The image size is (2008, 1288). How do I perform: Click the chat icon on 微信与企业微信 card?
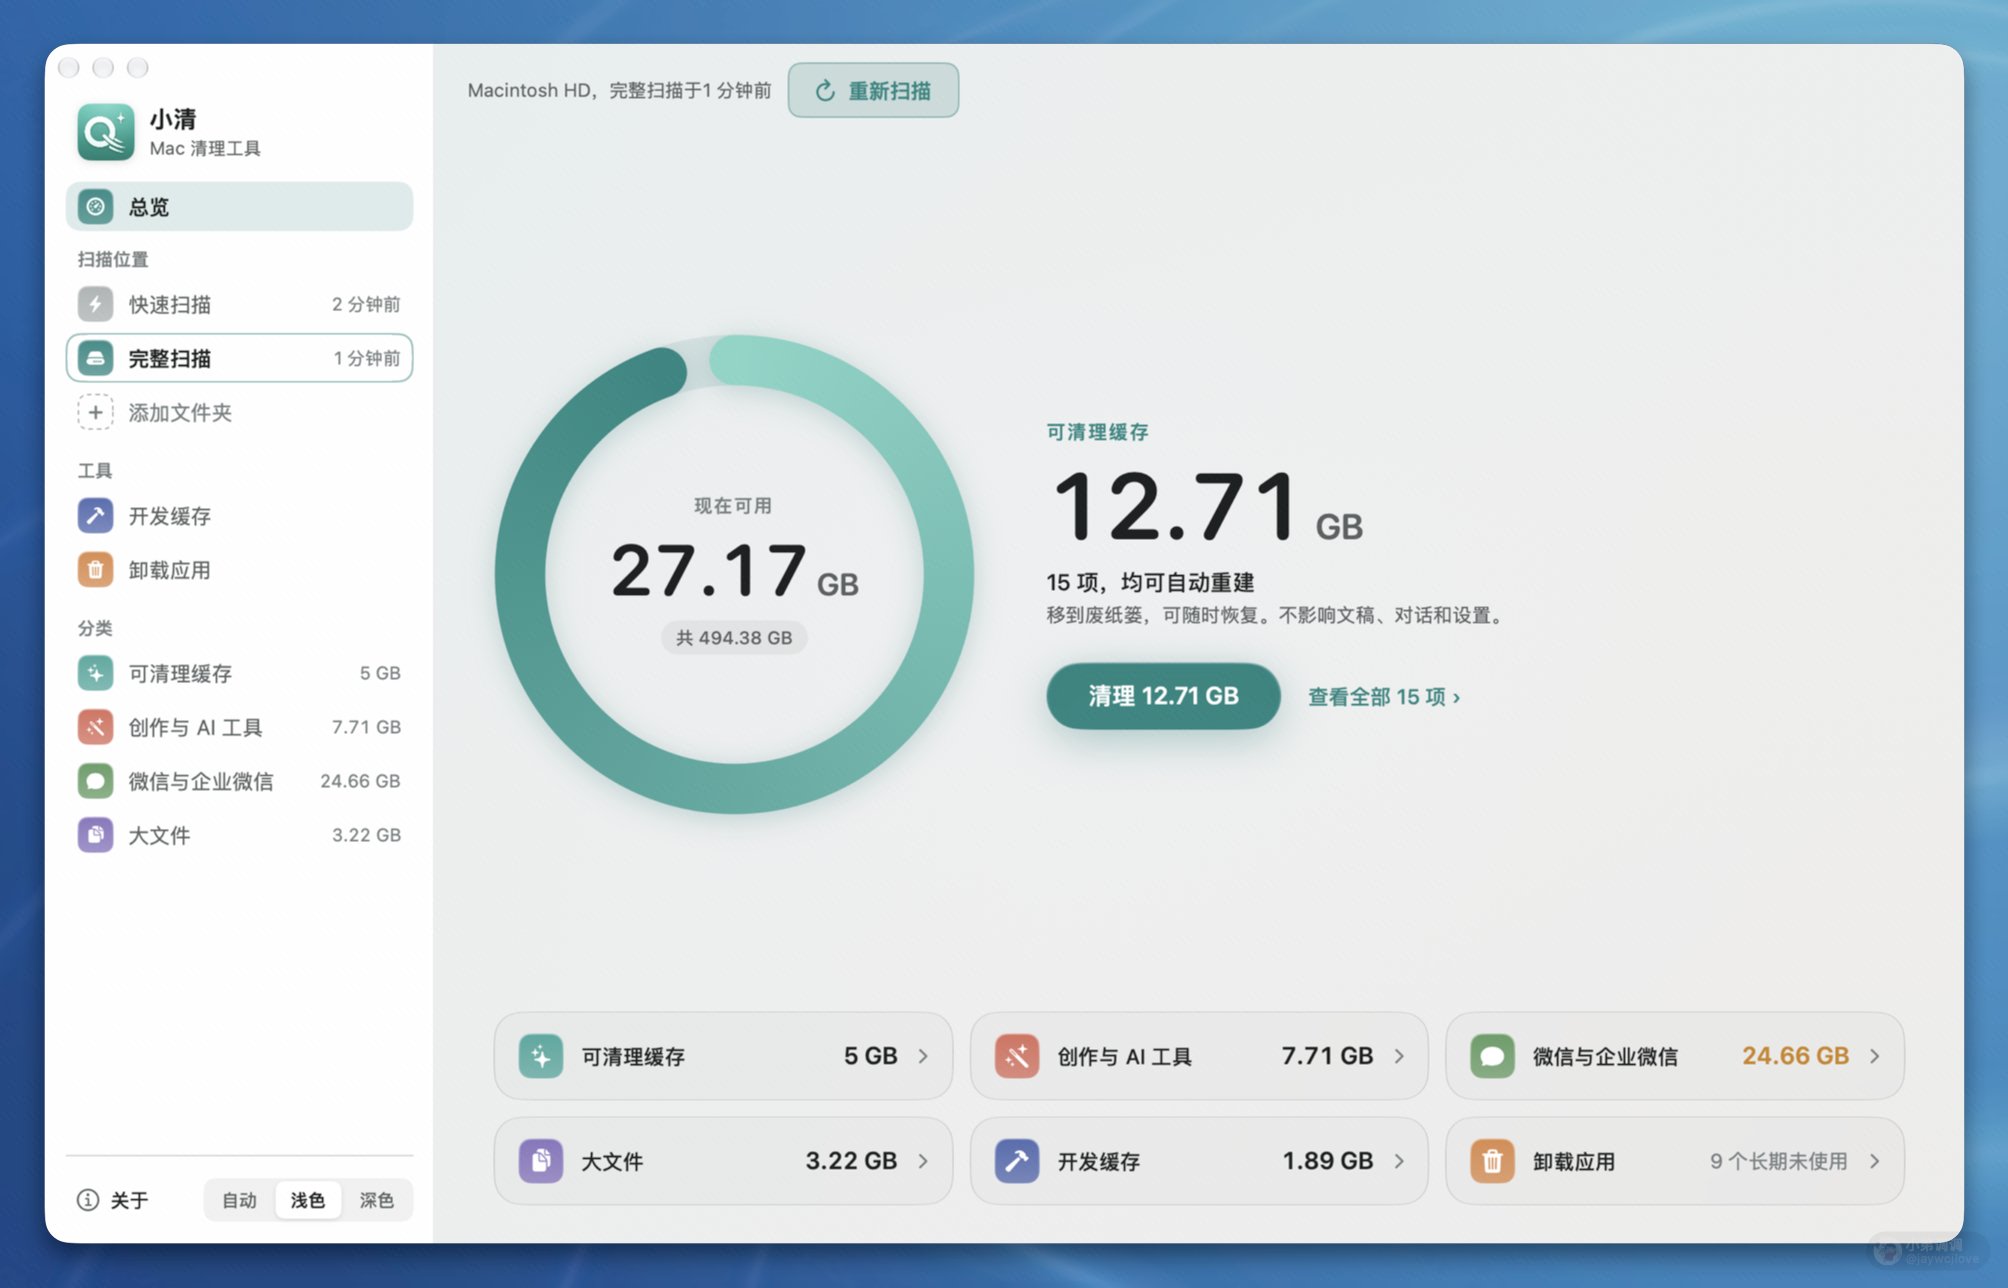(x=1492, y=1057)
